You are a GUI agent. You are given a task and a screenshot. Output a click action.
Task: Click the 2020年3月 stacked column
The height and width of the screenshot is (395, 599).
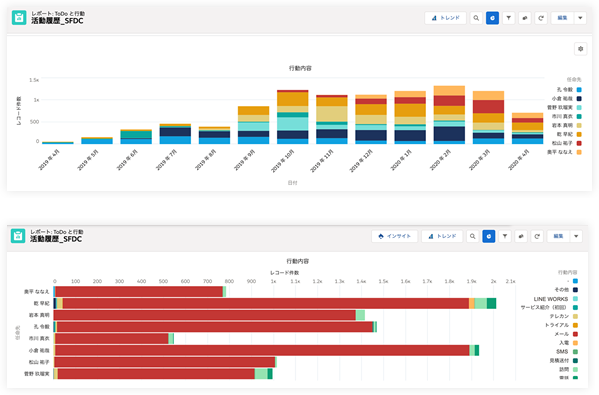[488, 118]
